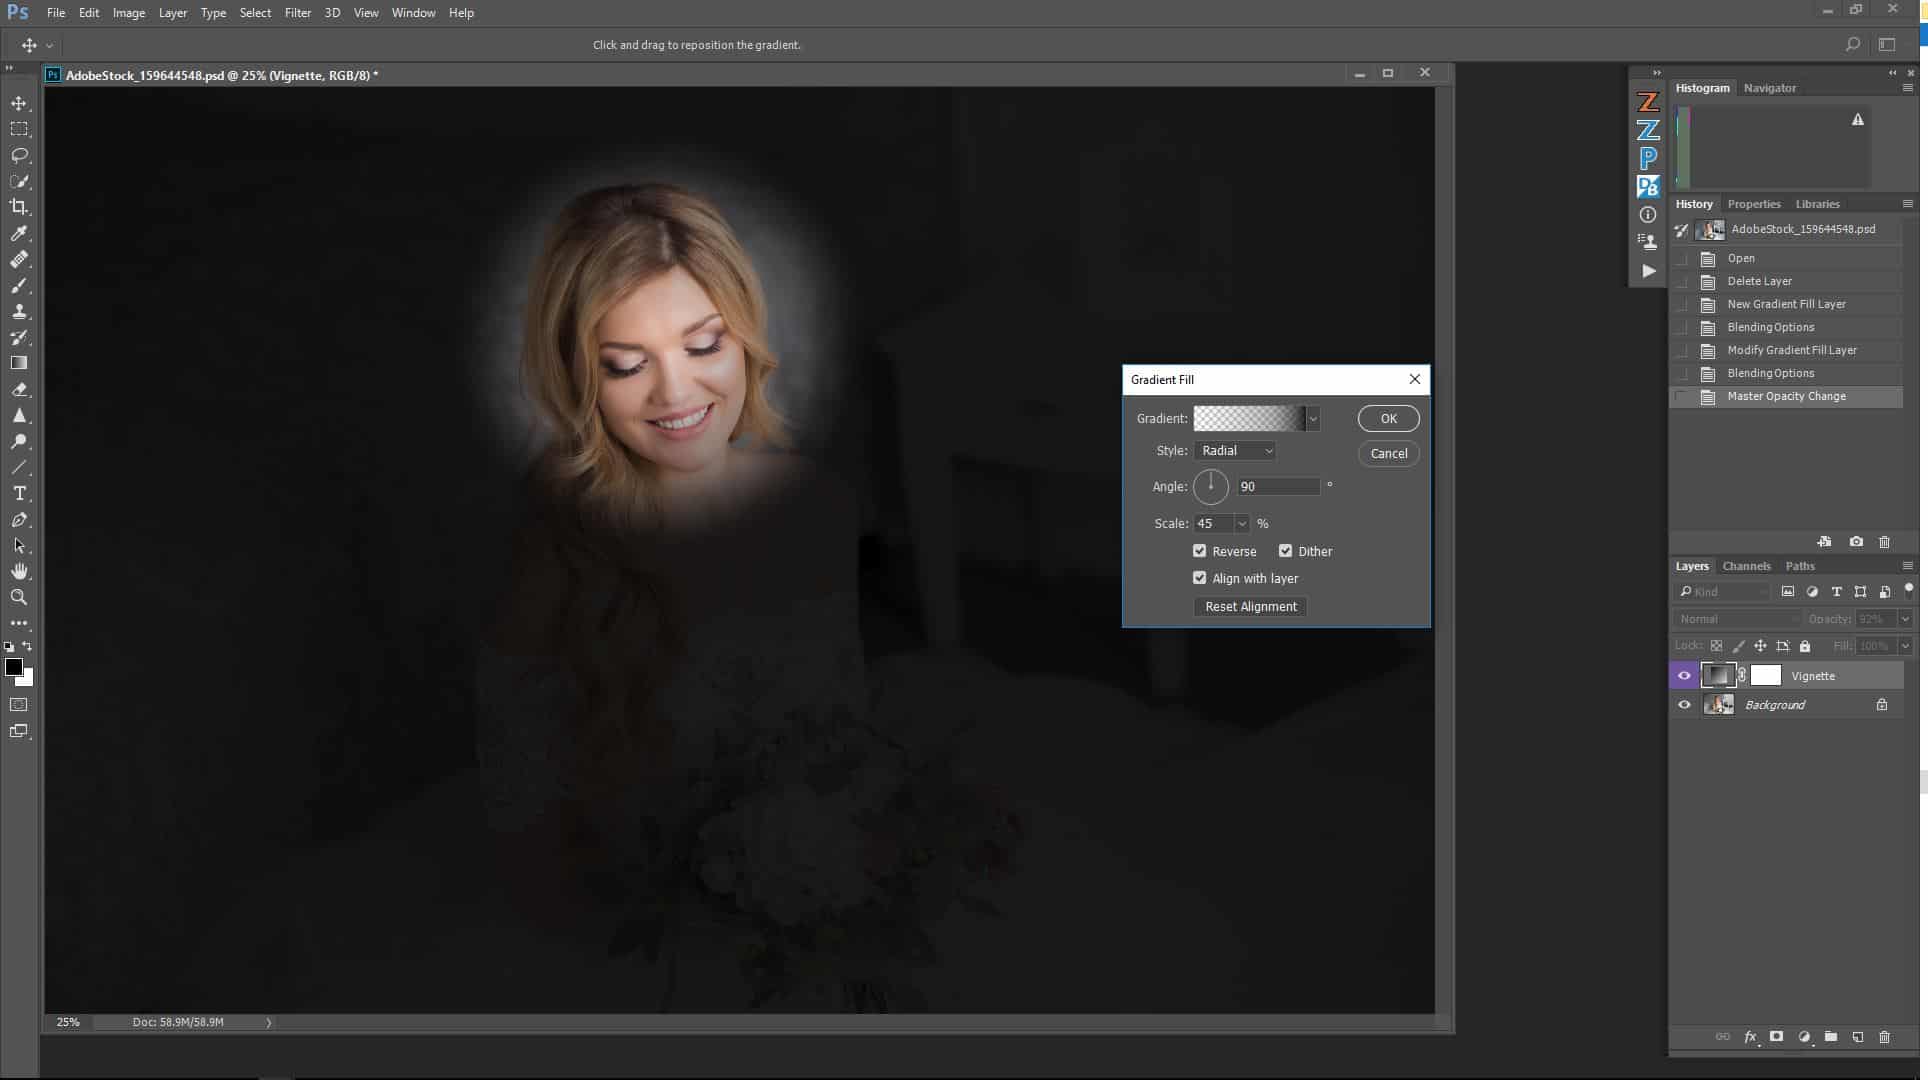
Task: Select the Eyedropper tool
Action: click(18, 233)
